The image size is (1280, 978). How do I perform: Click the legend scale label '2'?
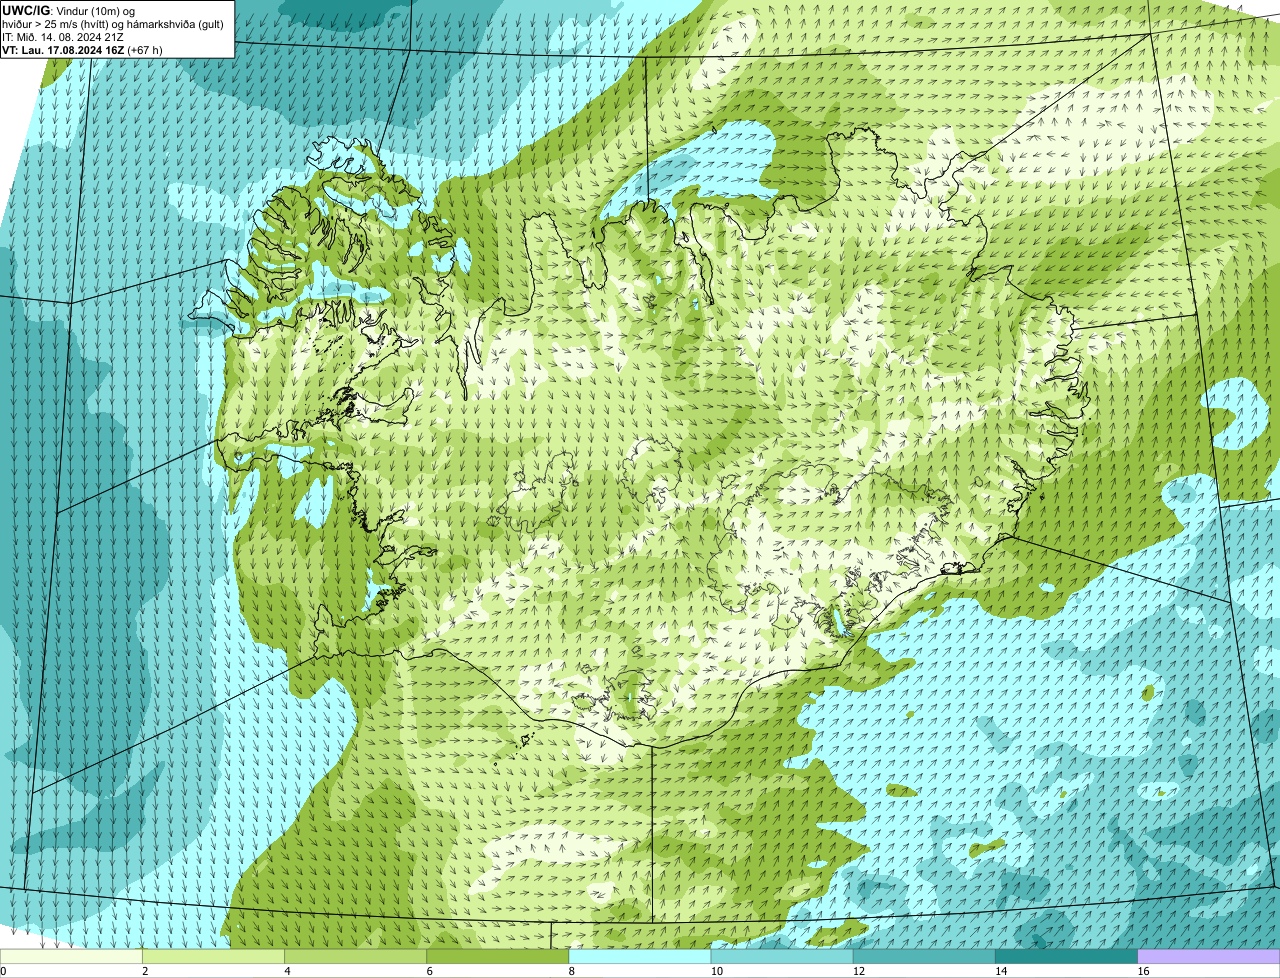click(x=146, y=971)
